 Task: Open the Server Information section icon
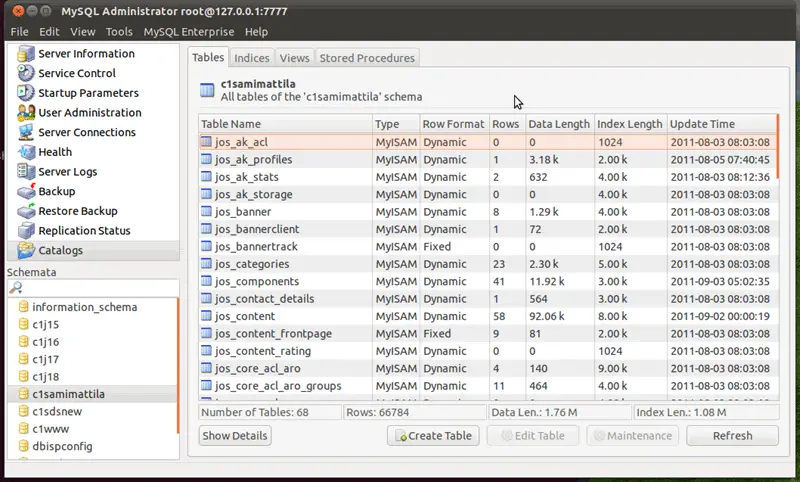point(26,54)
